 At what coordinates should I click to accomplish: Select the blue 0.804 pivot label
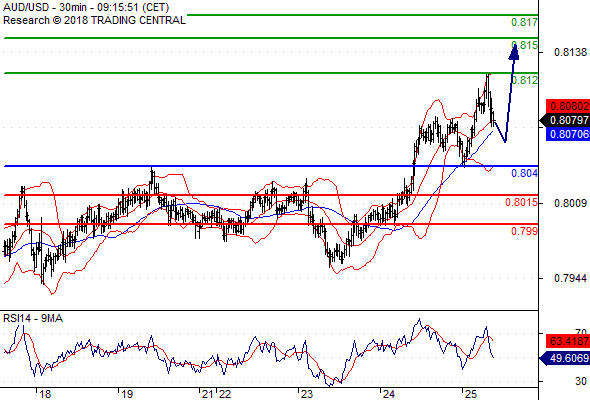524,173
